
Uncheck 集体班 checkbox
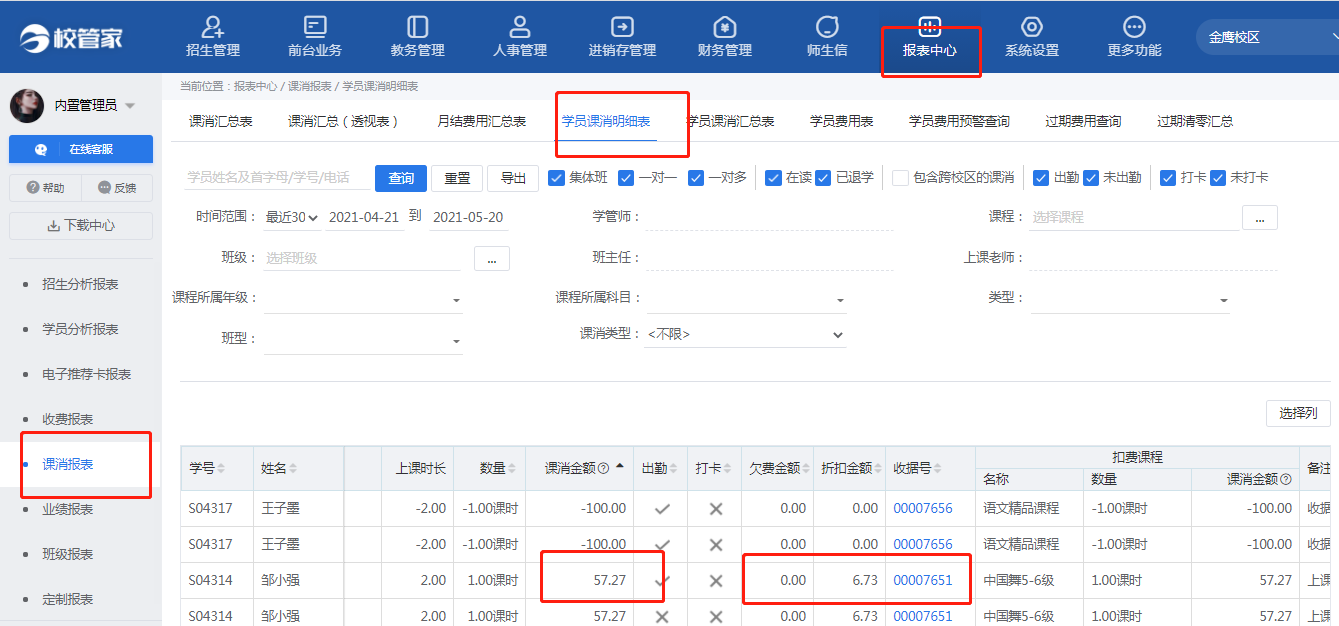[x=557, y=178]
